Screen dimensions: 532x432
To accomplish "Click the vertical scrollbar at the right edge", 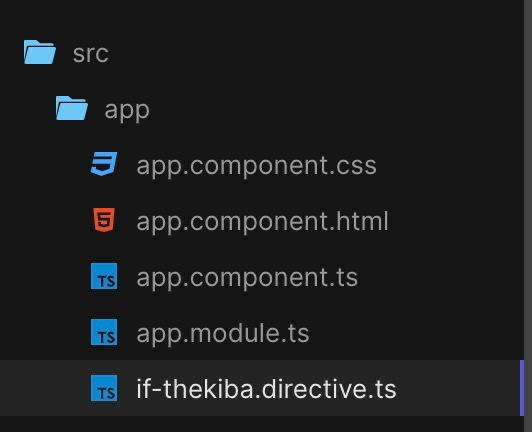I will [x=528, y=216].
